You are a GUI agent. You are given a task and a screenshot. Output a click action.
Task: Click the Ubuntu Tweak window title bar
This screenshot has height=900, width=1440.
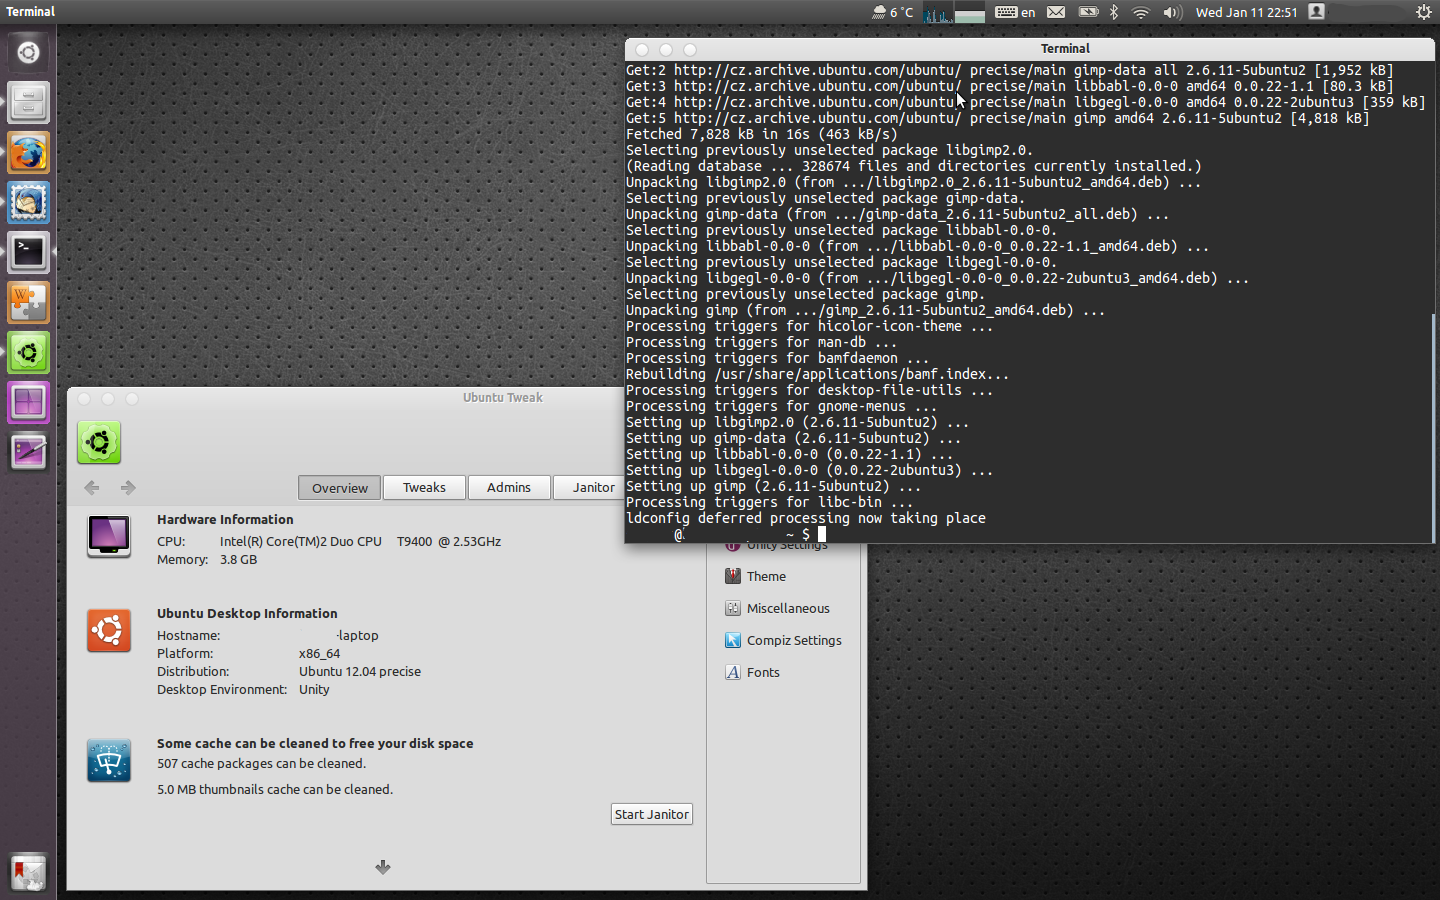(x=346, y=397)
